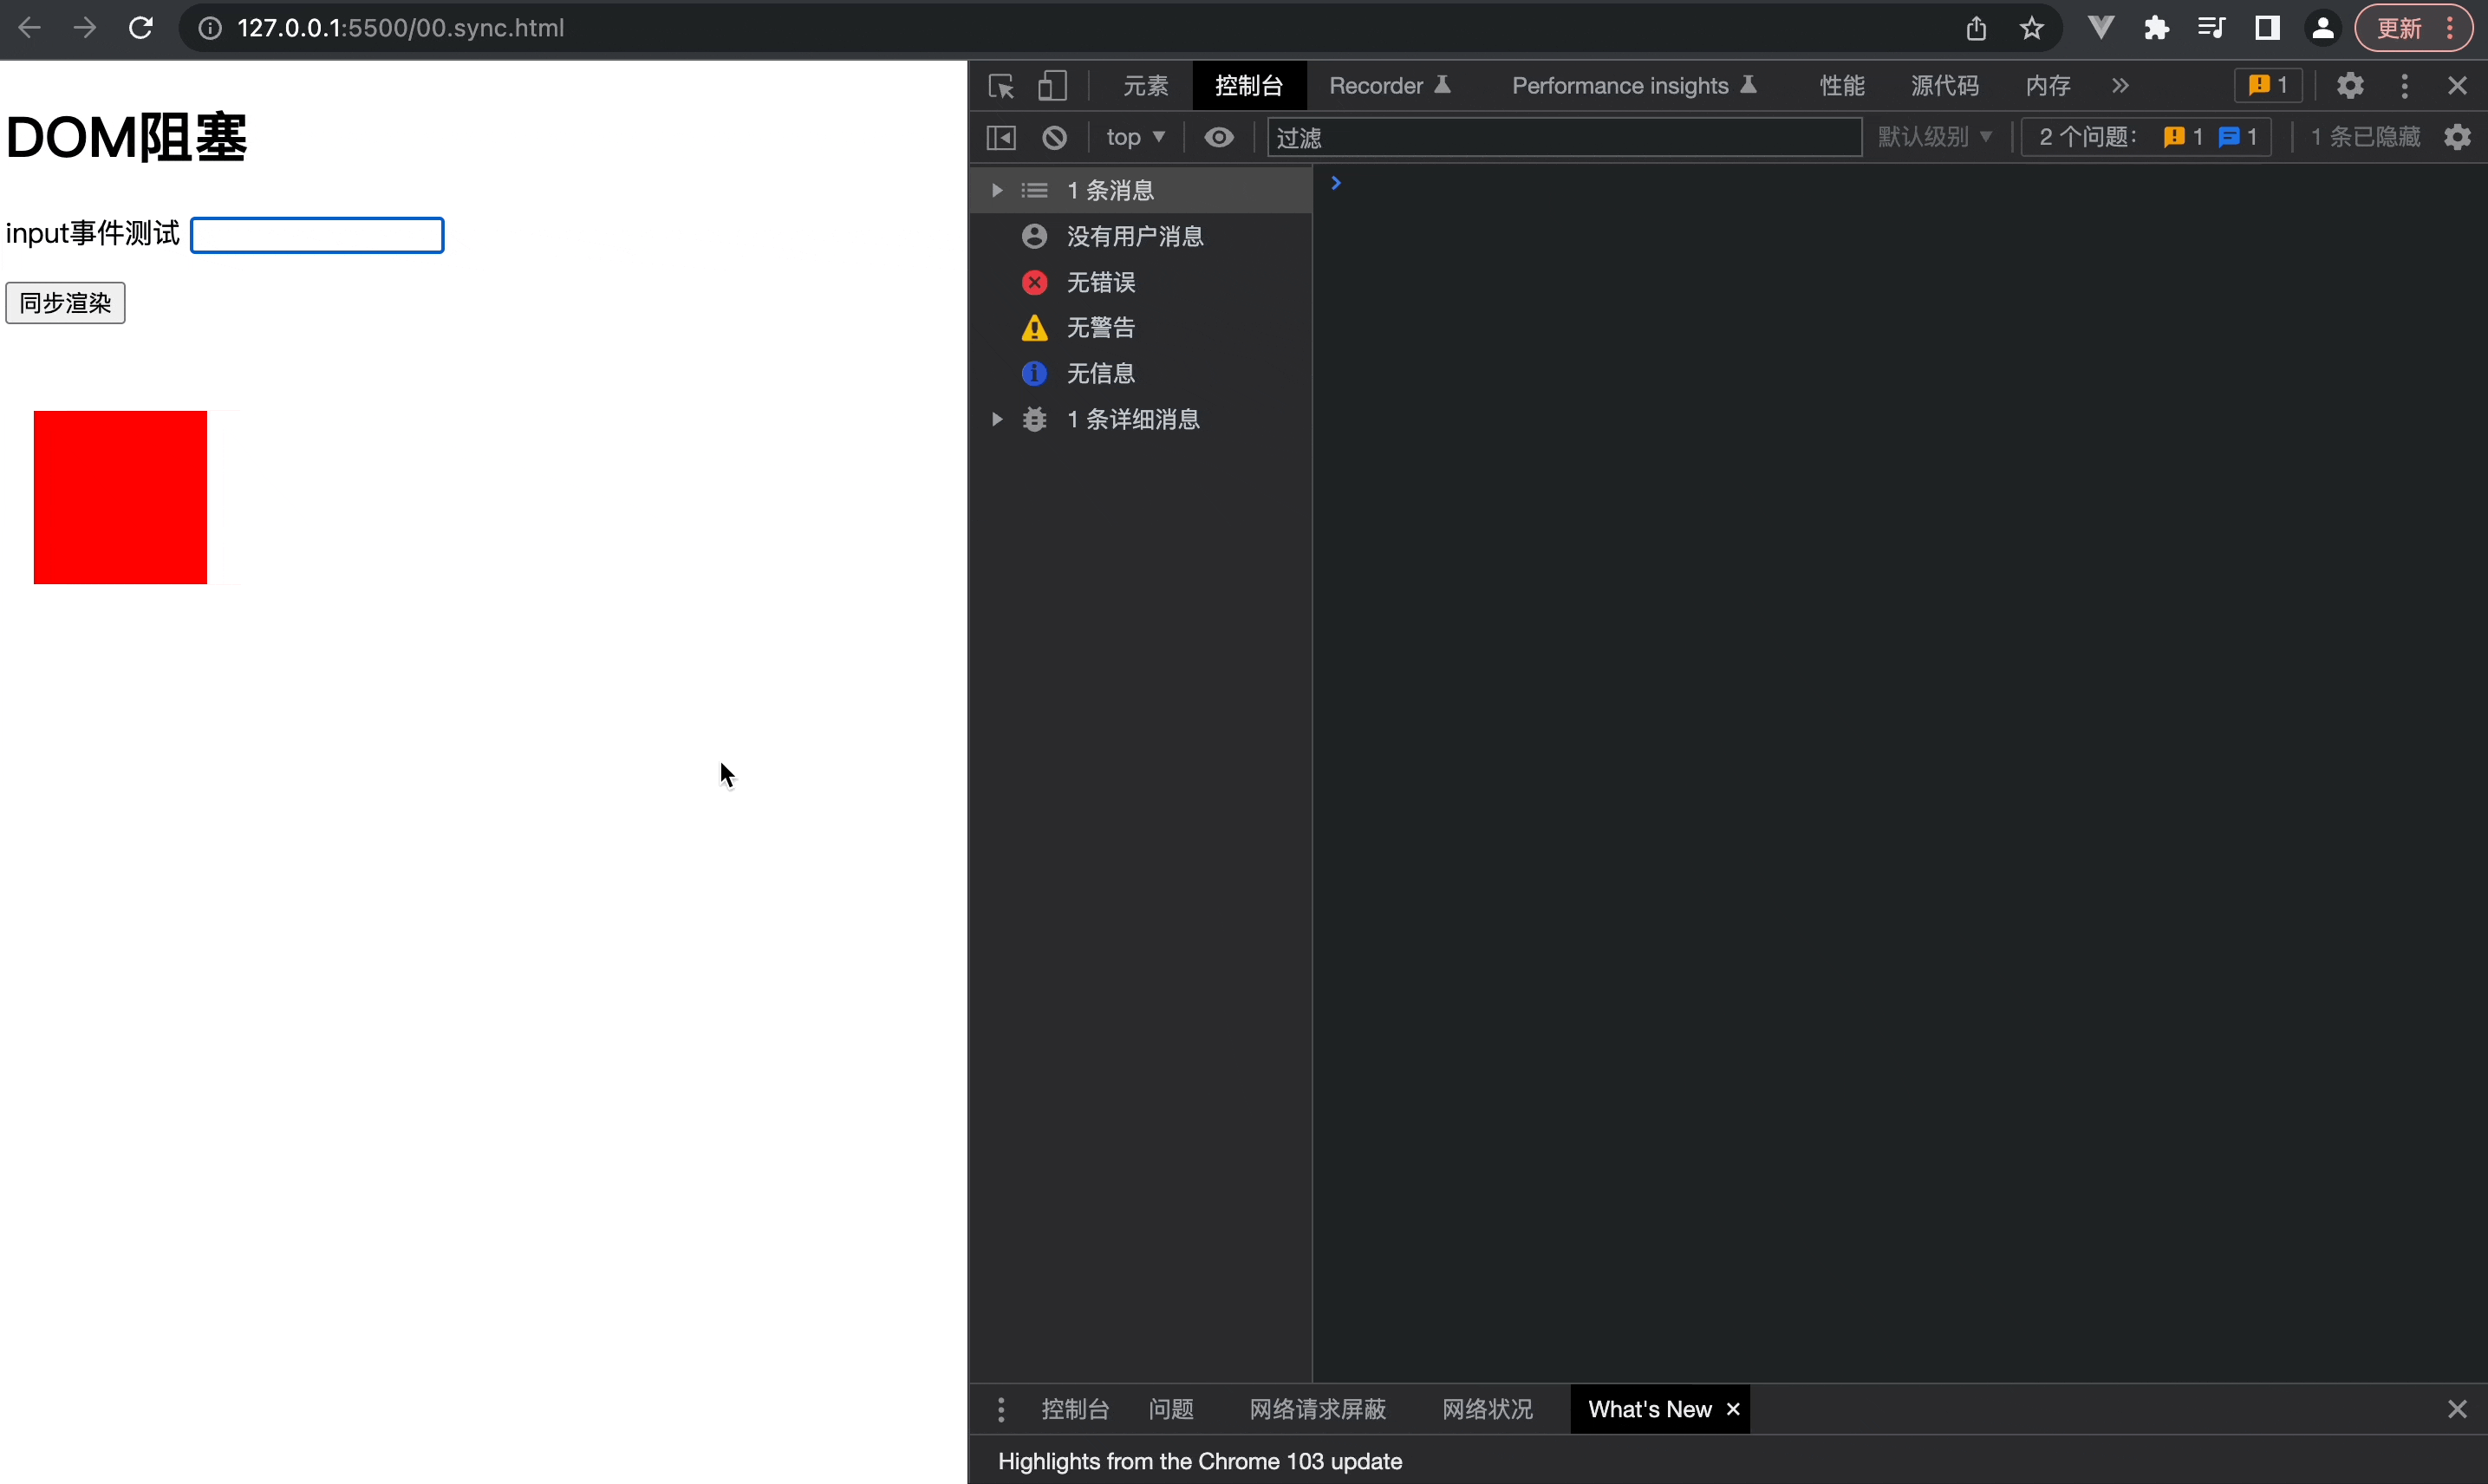
Task: Reload the page with refresh icon
Action: [x=141, y=28]
